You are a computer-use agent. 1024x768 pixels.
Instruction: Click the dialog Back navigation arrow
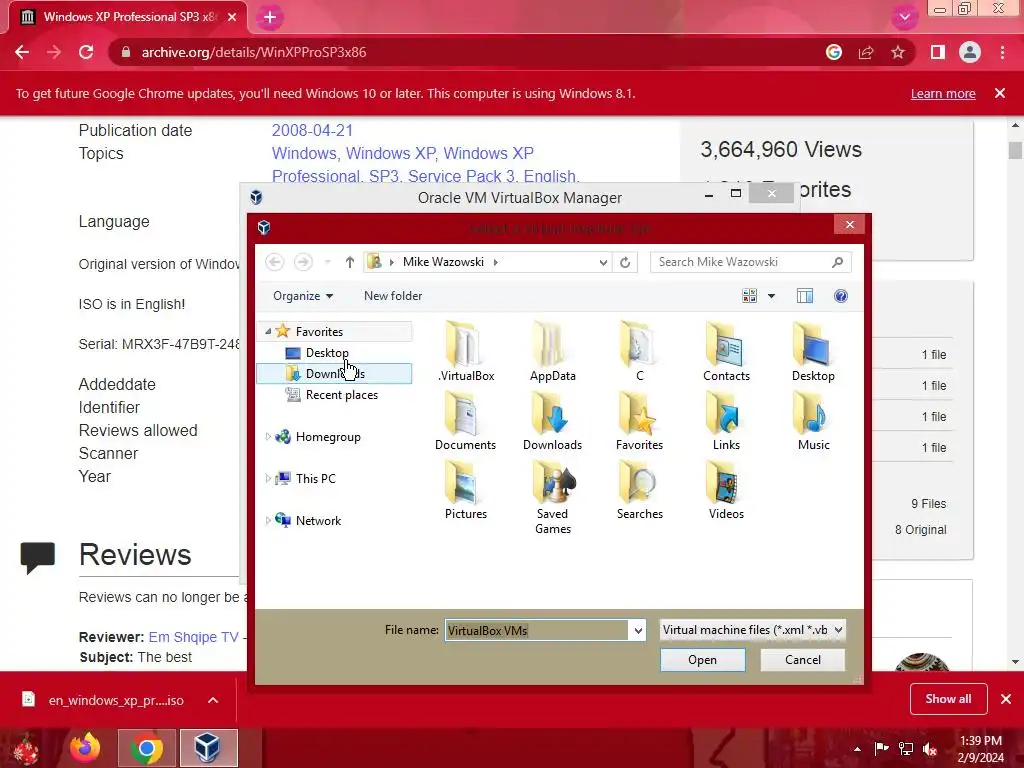275,262
